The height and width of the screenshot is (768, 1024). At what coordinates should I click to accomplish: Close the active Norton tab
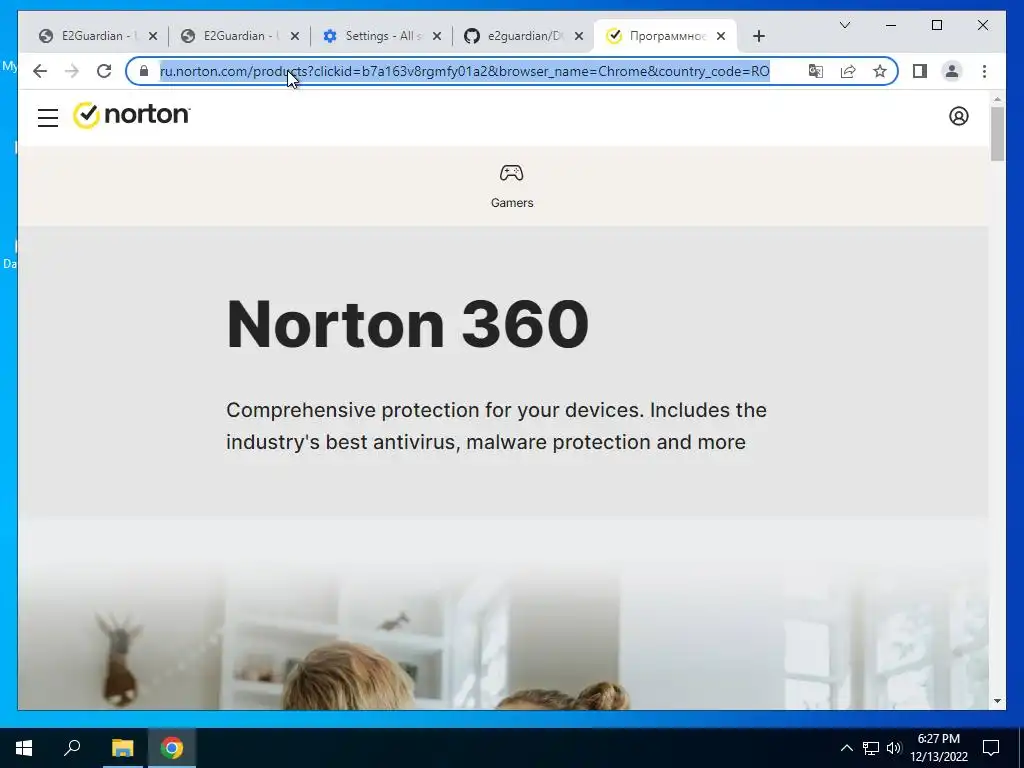(x=721, y=36)
